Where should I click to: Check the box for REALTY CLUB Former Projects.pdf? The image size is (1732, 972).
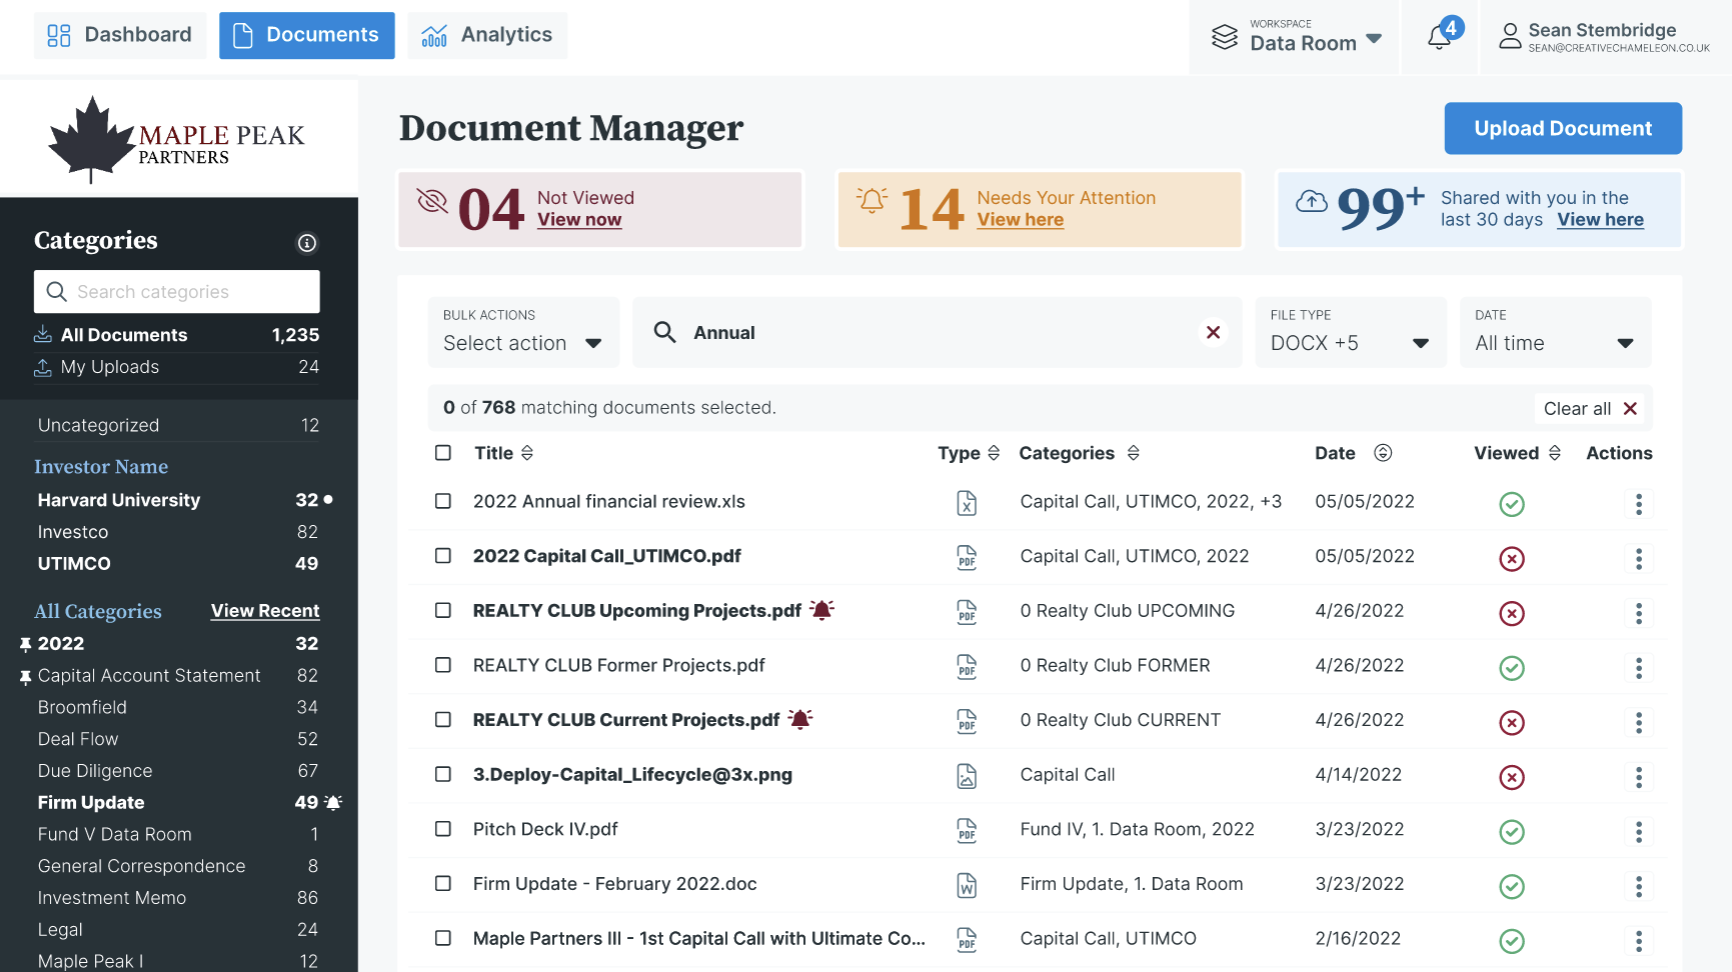443,665
